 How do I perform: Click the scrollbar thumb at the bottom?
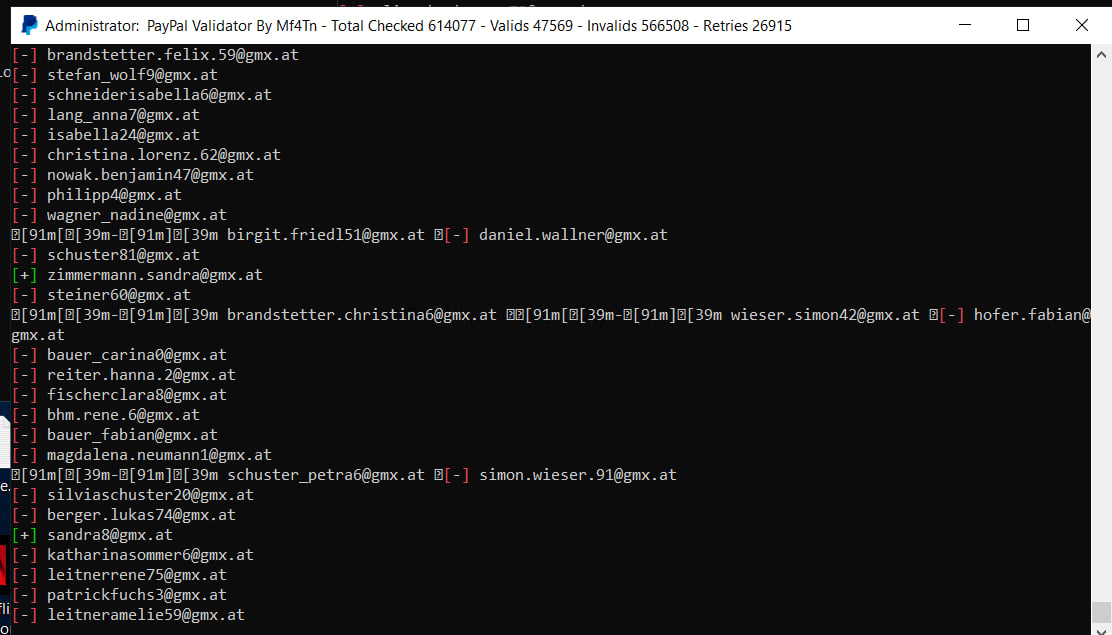click(1101, 610)
